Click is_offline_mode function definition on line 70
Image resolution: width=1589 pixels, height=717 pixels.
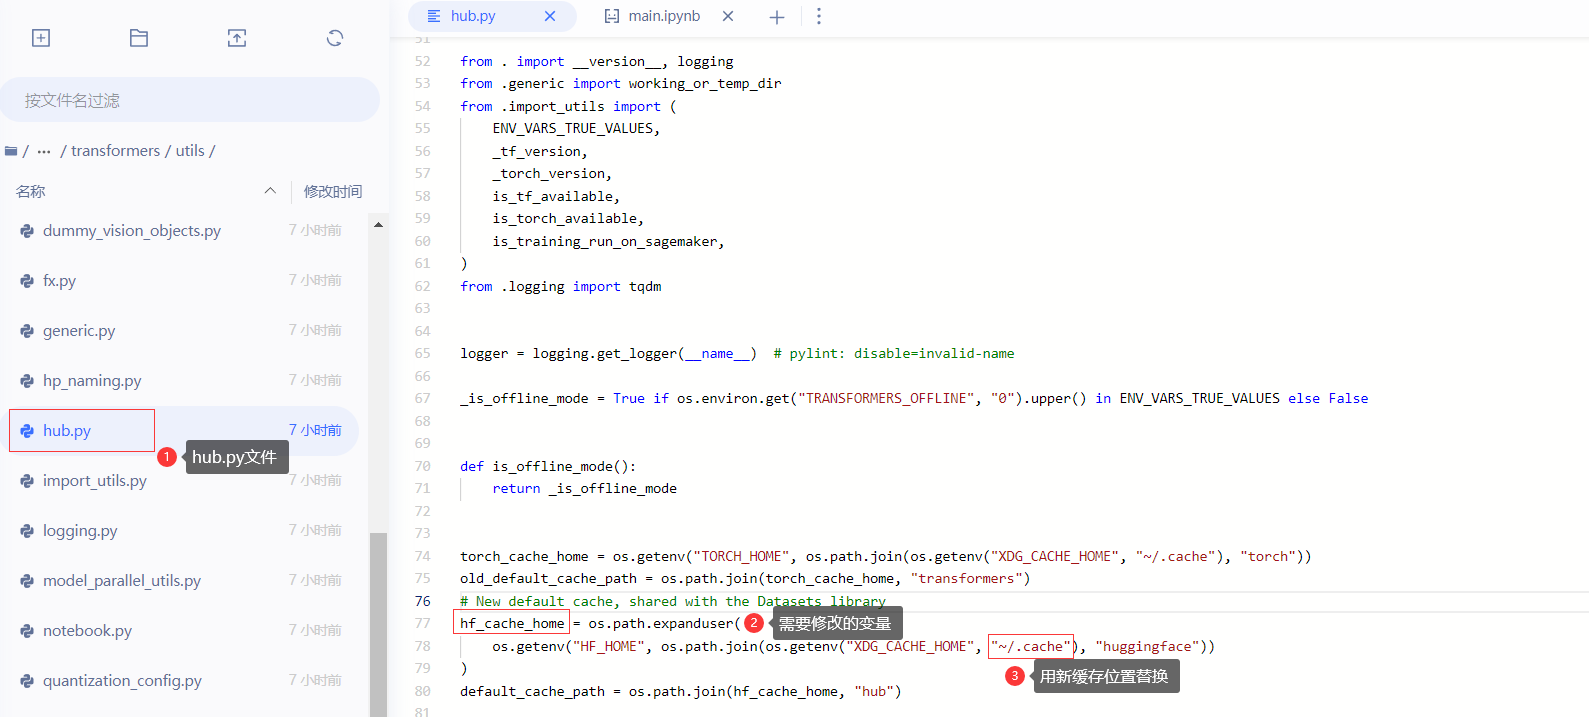click(548, 466)
